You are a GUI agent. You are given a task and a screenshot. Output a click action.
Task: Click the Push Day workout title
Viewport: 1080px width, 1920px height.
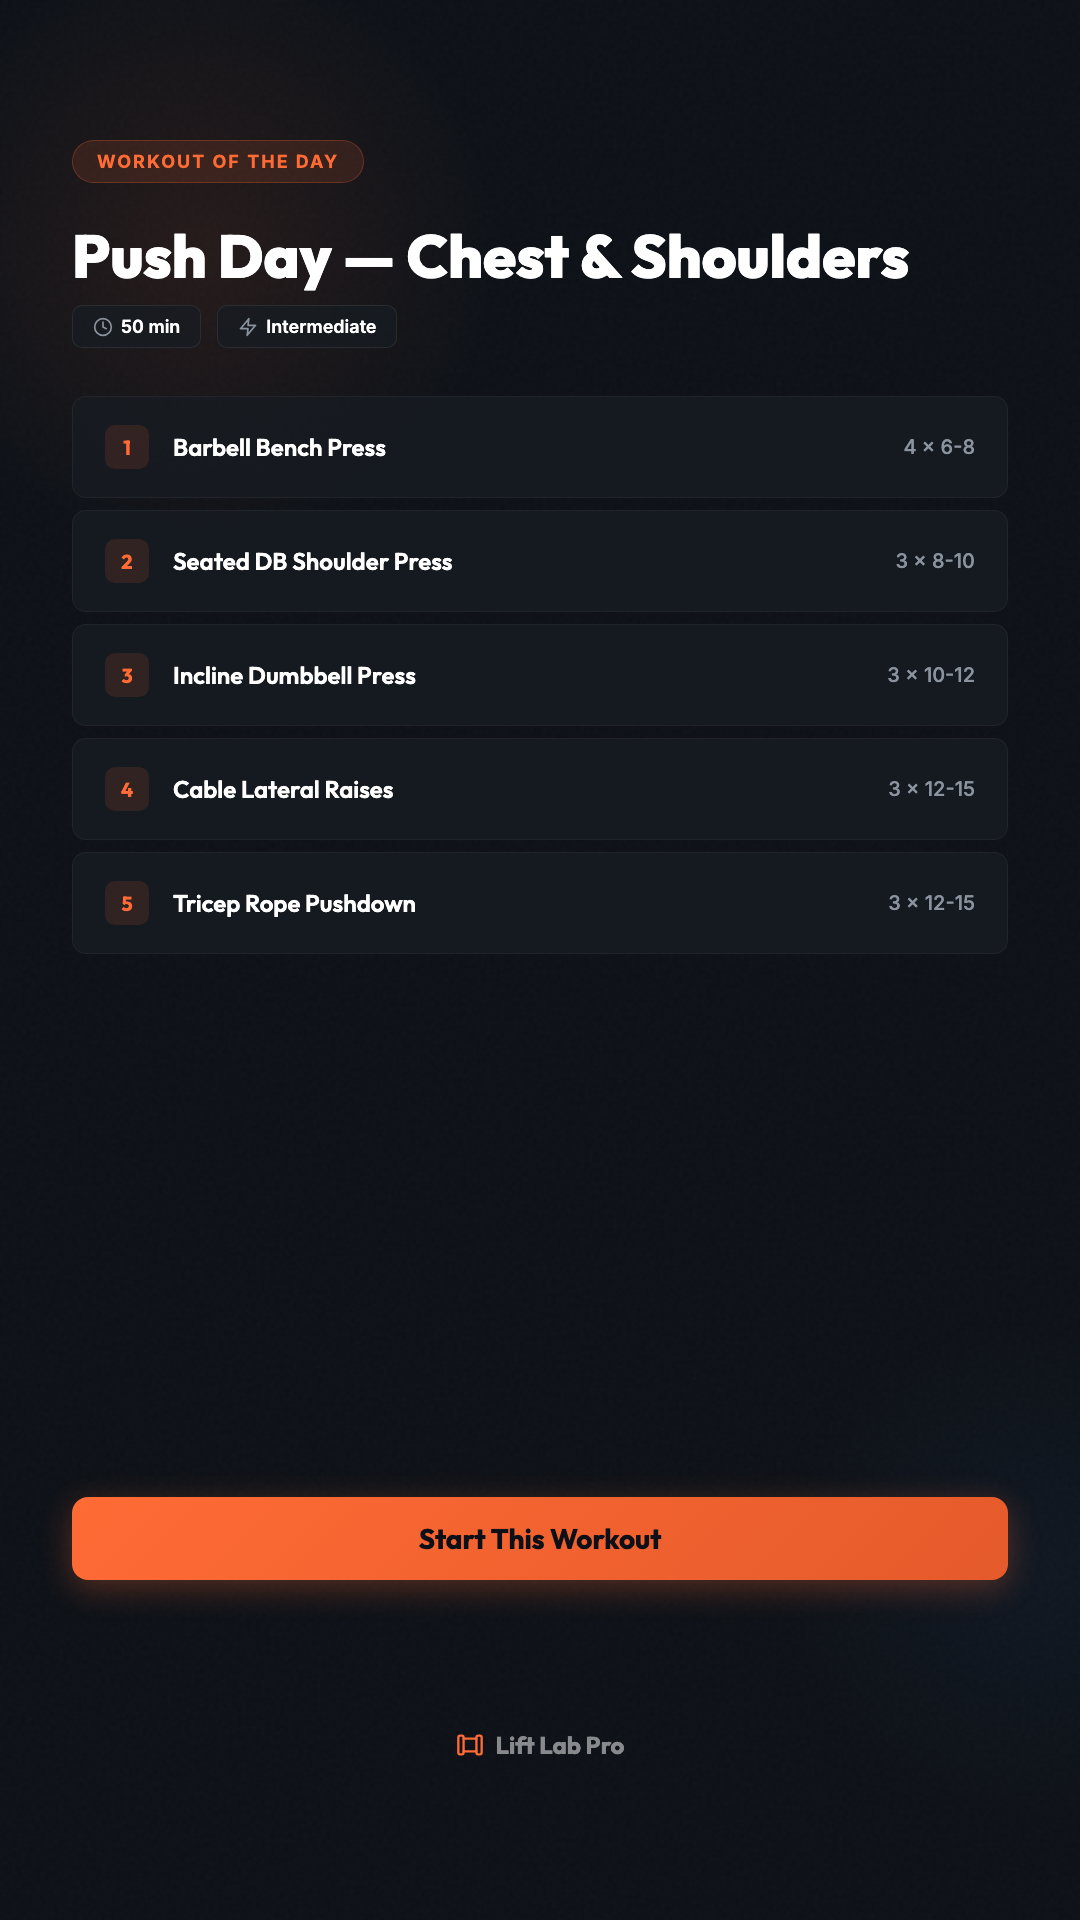click(490, 257)
